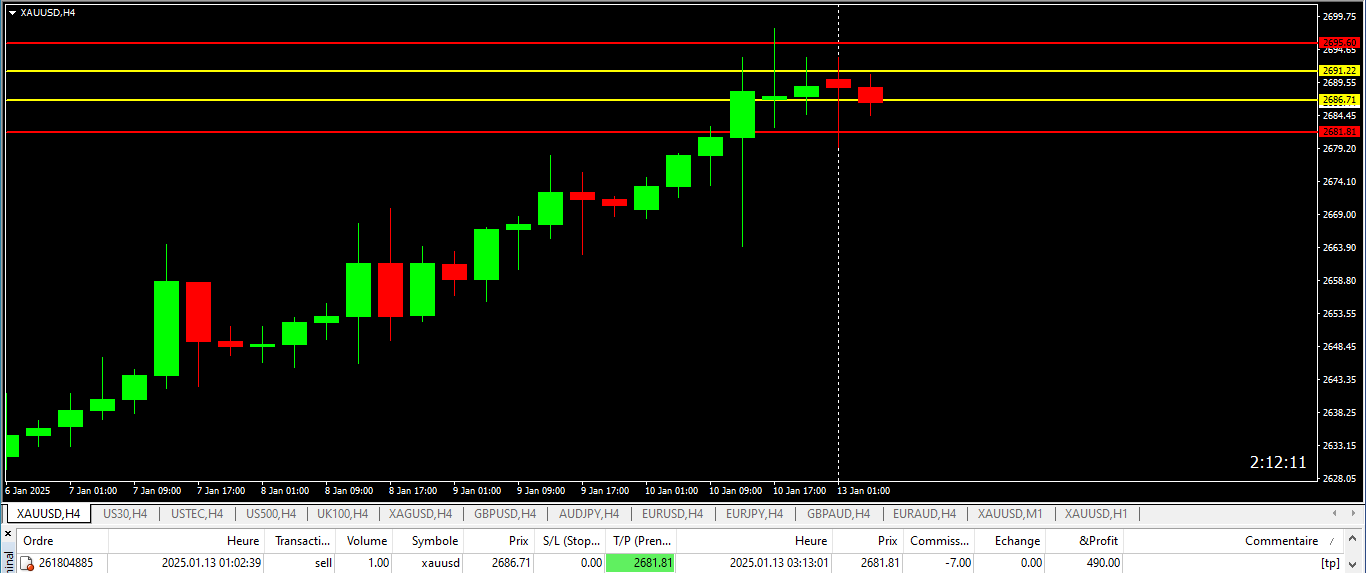Click the S/L (Stop...) column header
1366x573 pixels.
[x=570, y=541]
